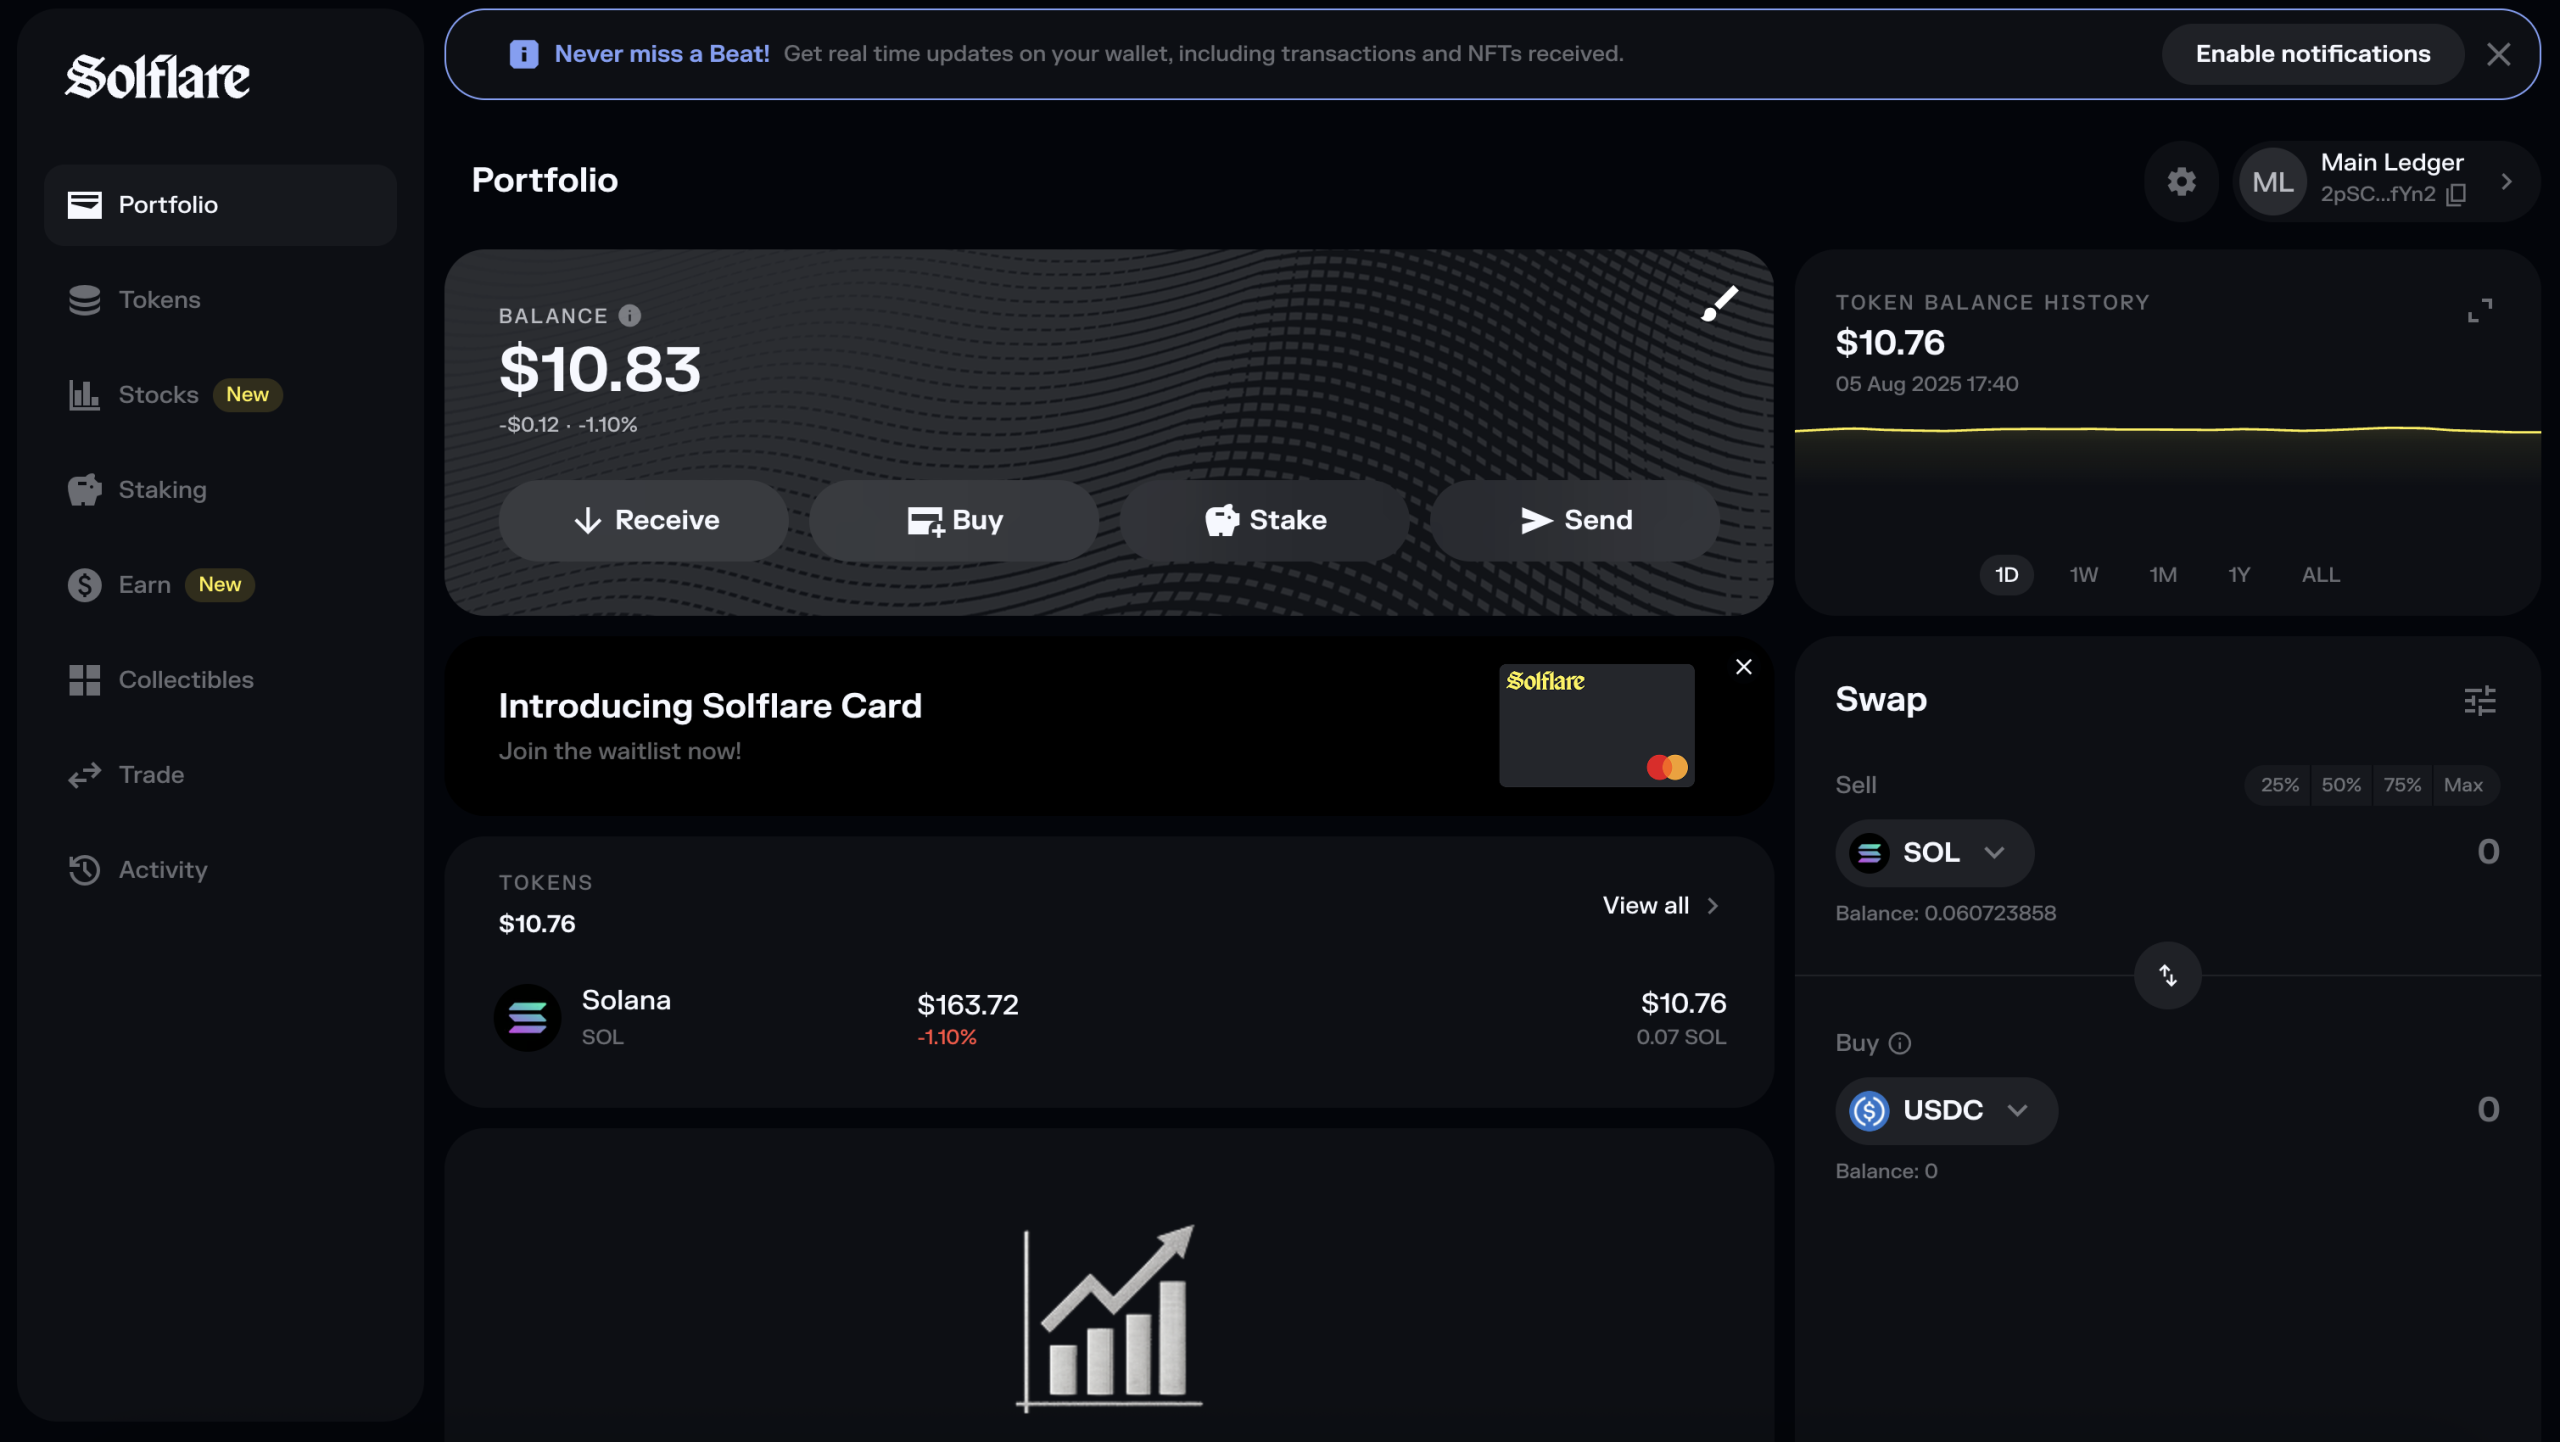The width and height of the screenshot is (2560, 1442).
Task: Select the ALL time range
Action: pos(2320,575)
